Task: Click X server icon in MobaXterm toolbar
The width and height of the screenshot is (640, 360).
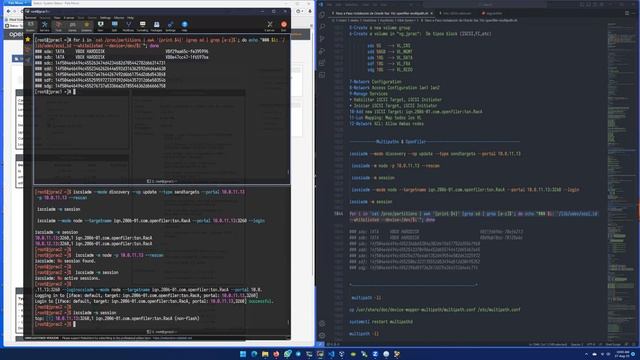Action: click(269, 26)
